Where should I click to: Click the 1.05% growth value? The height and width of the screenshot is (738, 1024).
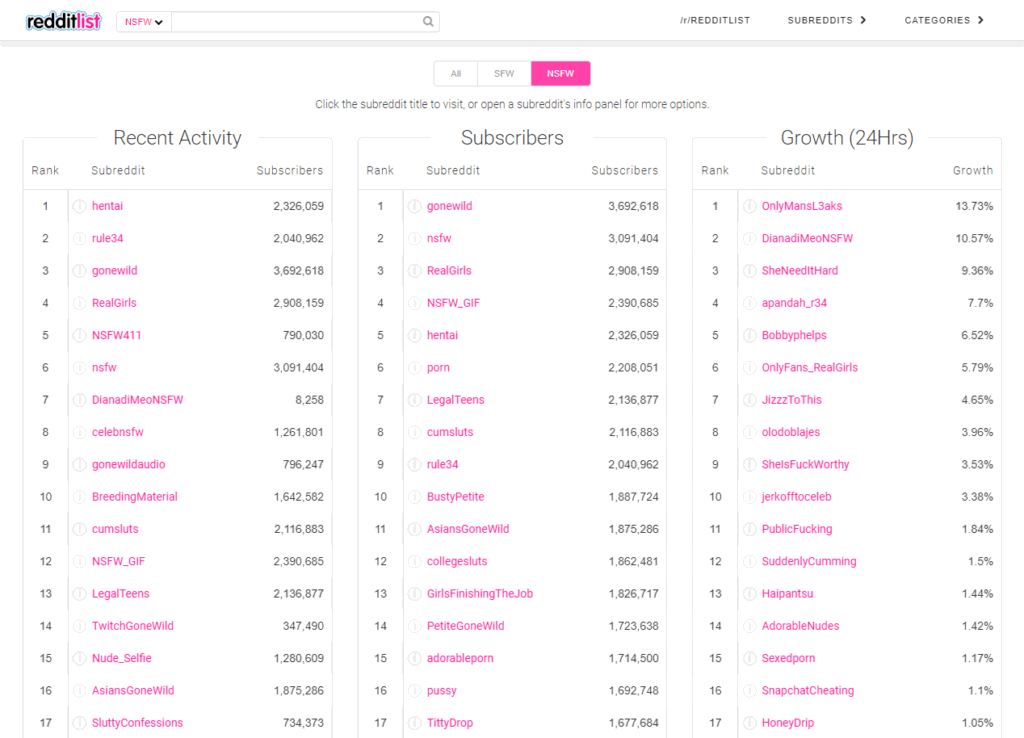[x=977, y=723]
